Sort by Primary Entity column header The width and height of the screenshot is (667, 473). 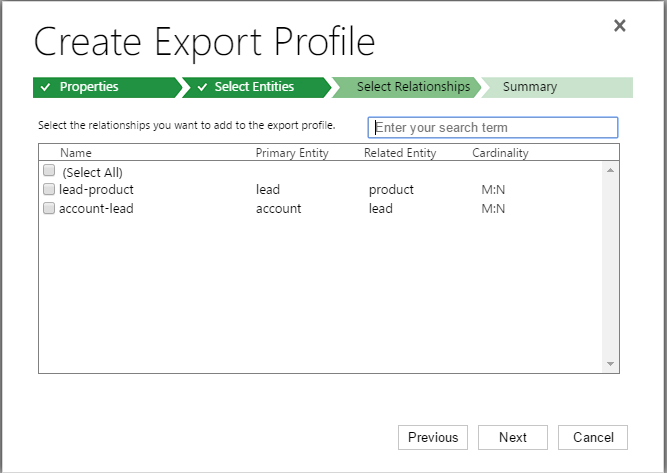[292, 153]
